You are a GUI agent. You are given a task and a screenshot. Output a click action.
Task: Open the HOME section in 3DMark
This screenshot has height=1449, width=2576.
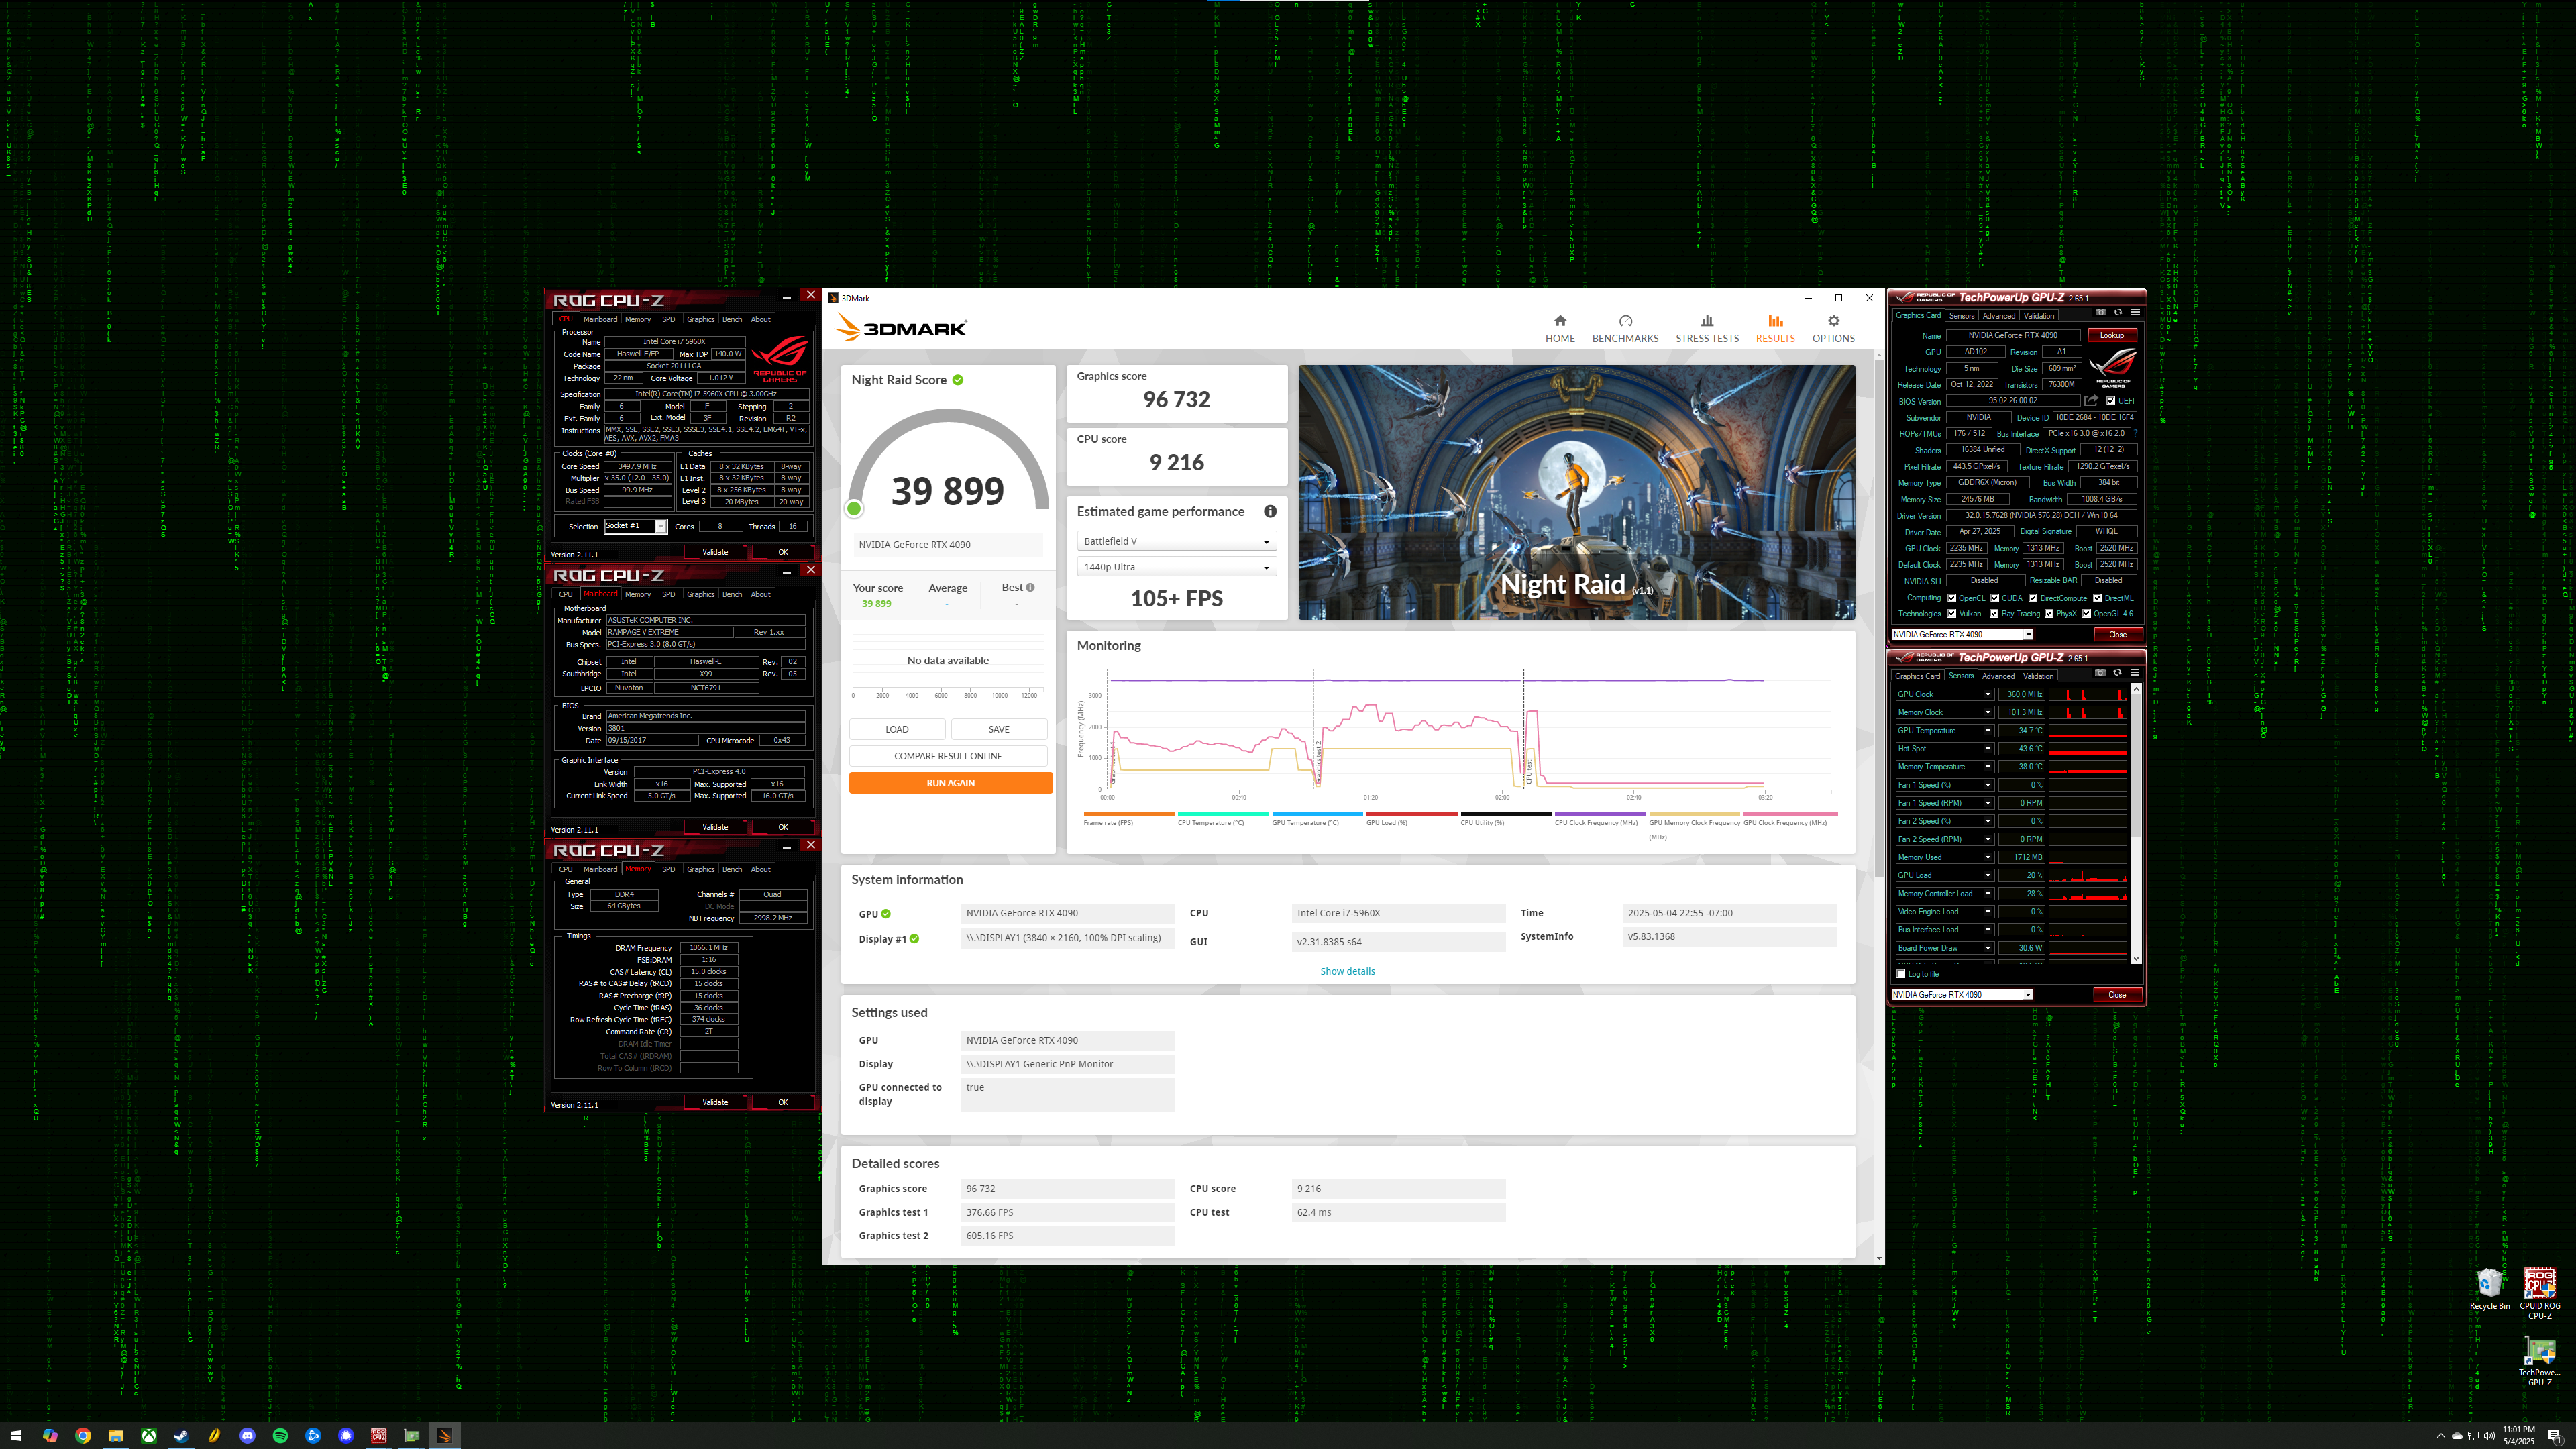pos(1559,328)
